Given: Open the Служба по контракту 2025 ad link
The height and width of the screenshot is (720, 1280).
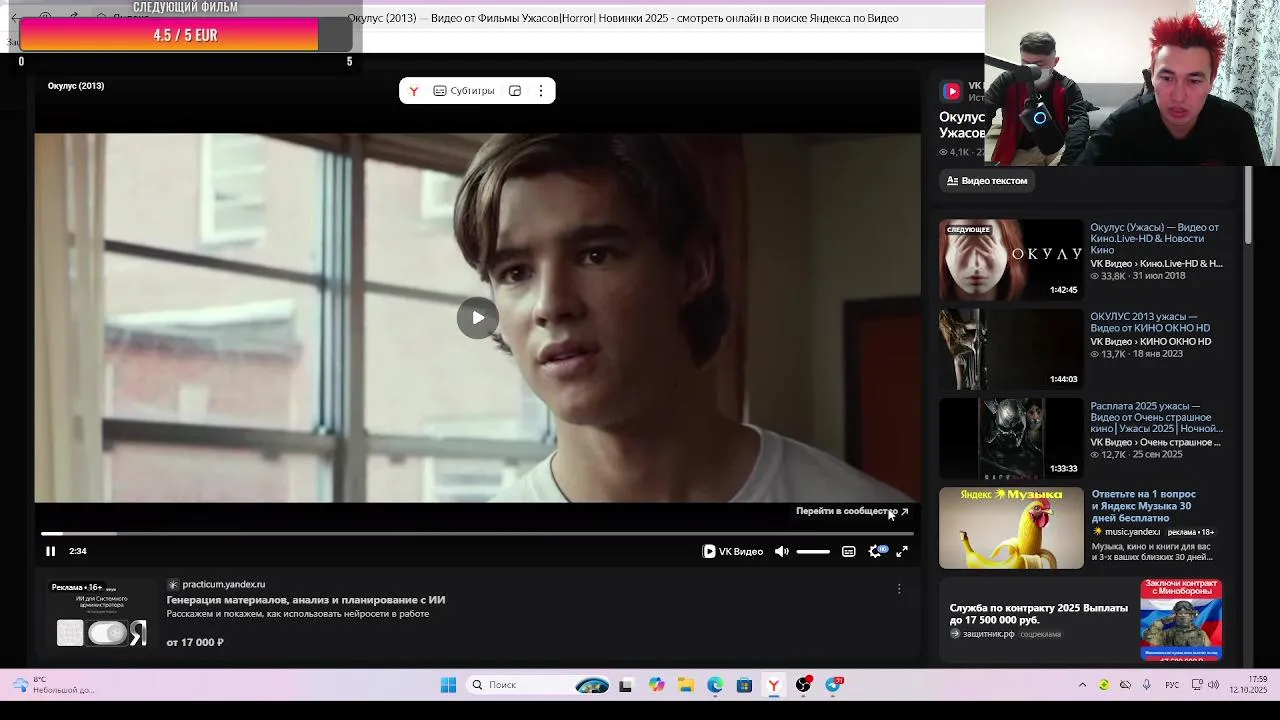Looking at the screenshot, I should click(1039, 614).
